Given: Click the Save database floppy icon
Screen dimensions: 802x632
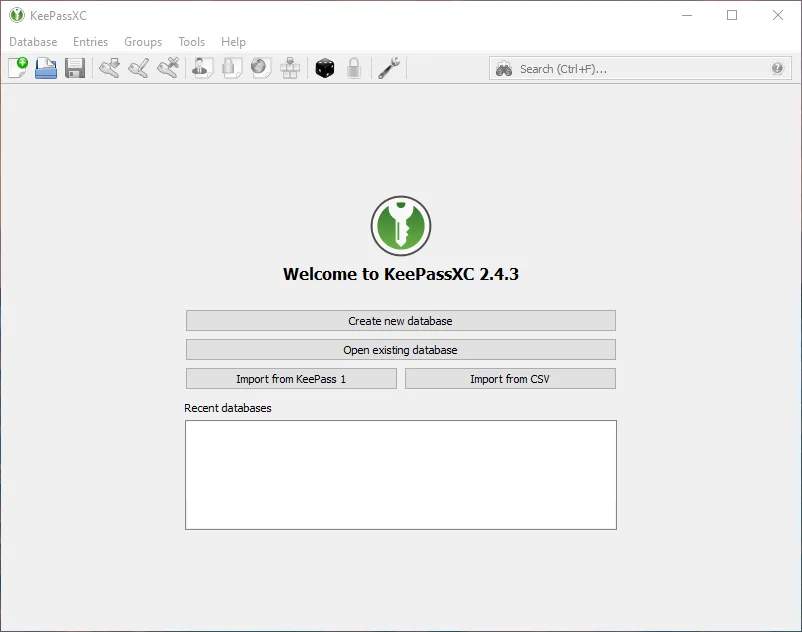Looking at the screenshot, I should pos(75,68).
